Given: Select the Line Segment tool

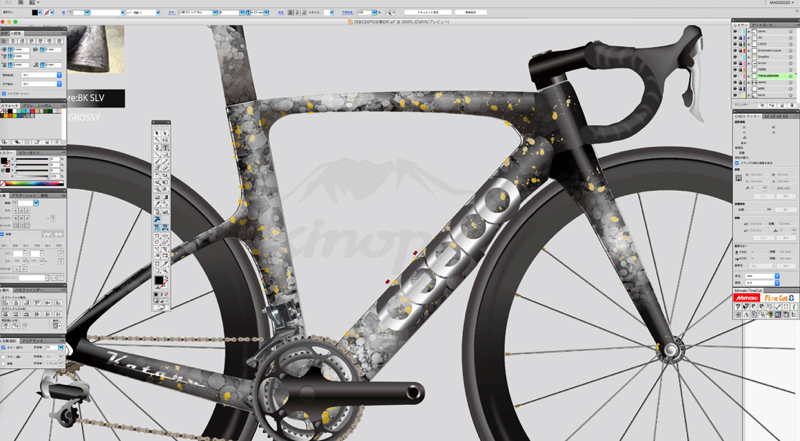Looking at the screenshot, I should [157, 155].
